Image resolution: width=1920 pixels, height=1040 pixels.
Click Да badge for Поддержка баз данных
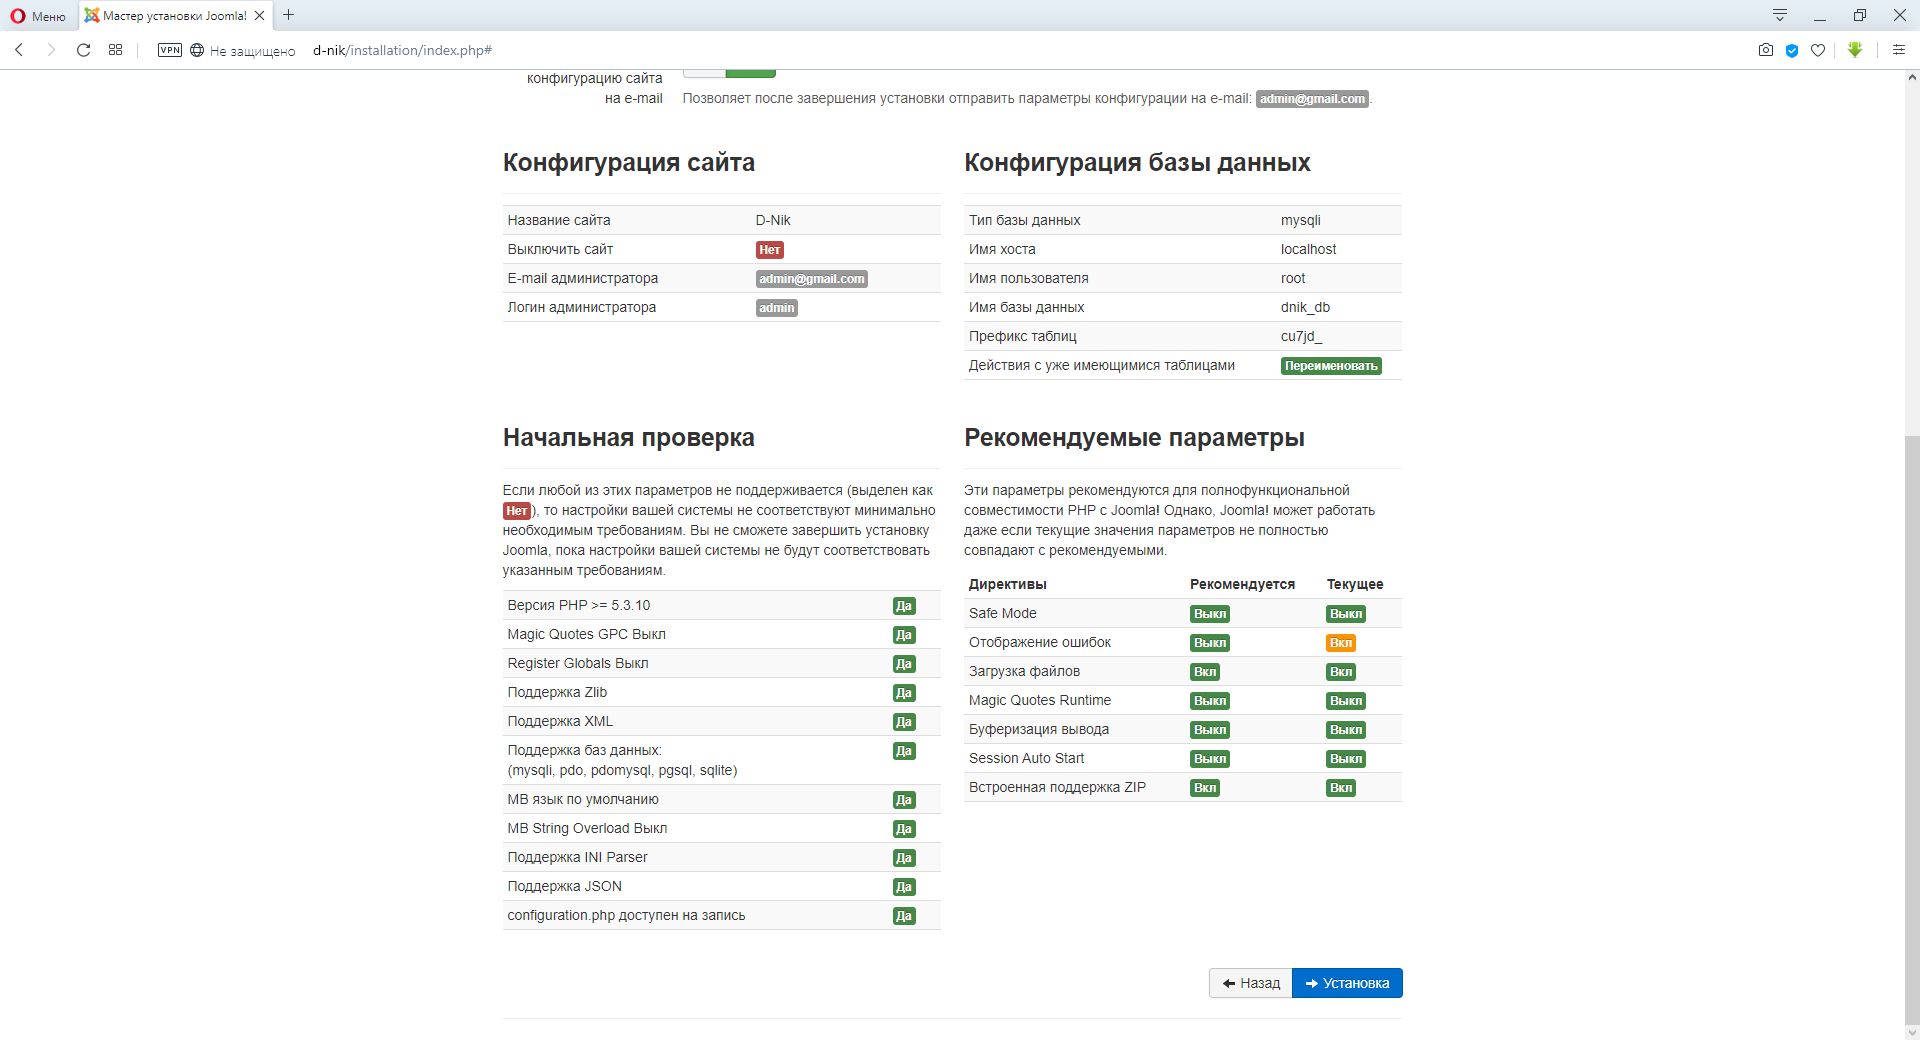904,751
